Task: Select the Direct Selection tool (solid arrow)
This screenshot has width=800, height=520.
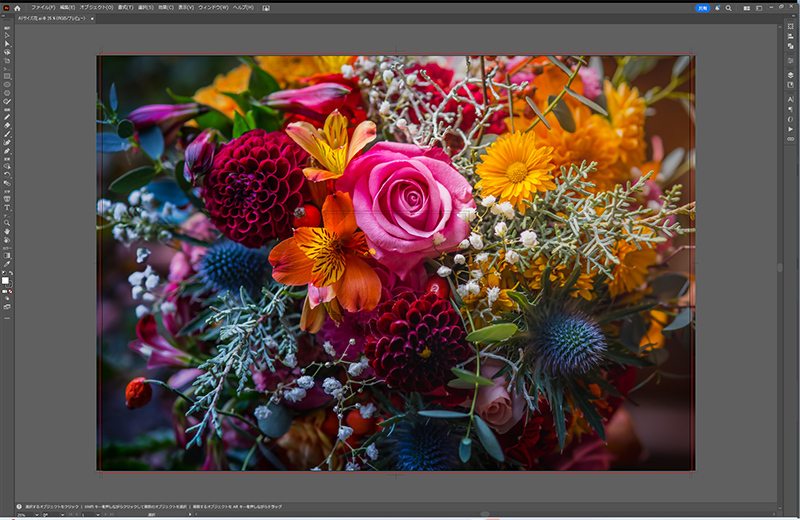Action: (7, 44)
